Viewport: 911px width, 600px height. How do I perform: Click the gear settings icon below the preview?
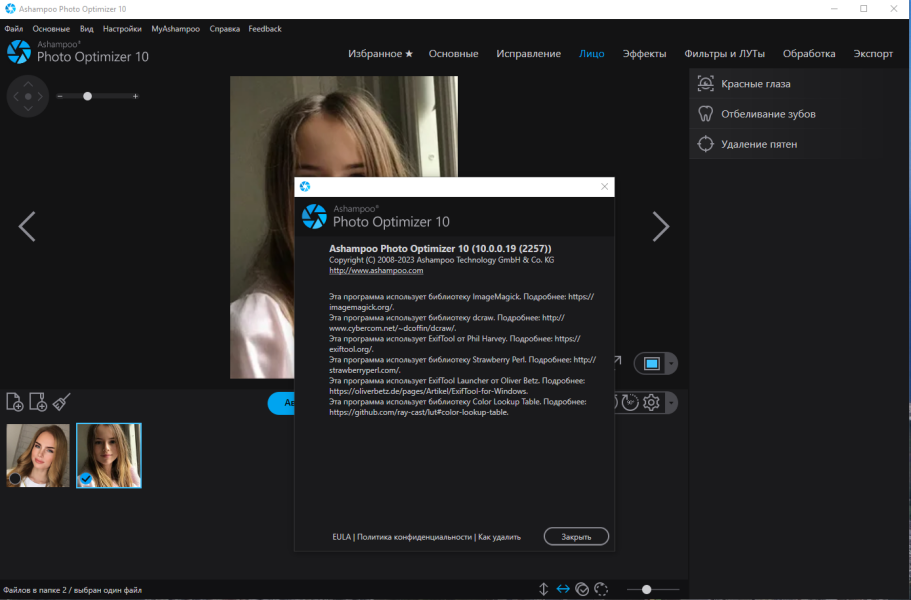click(x=651, y=402)
